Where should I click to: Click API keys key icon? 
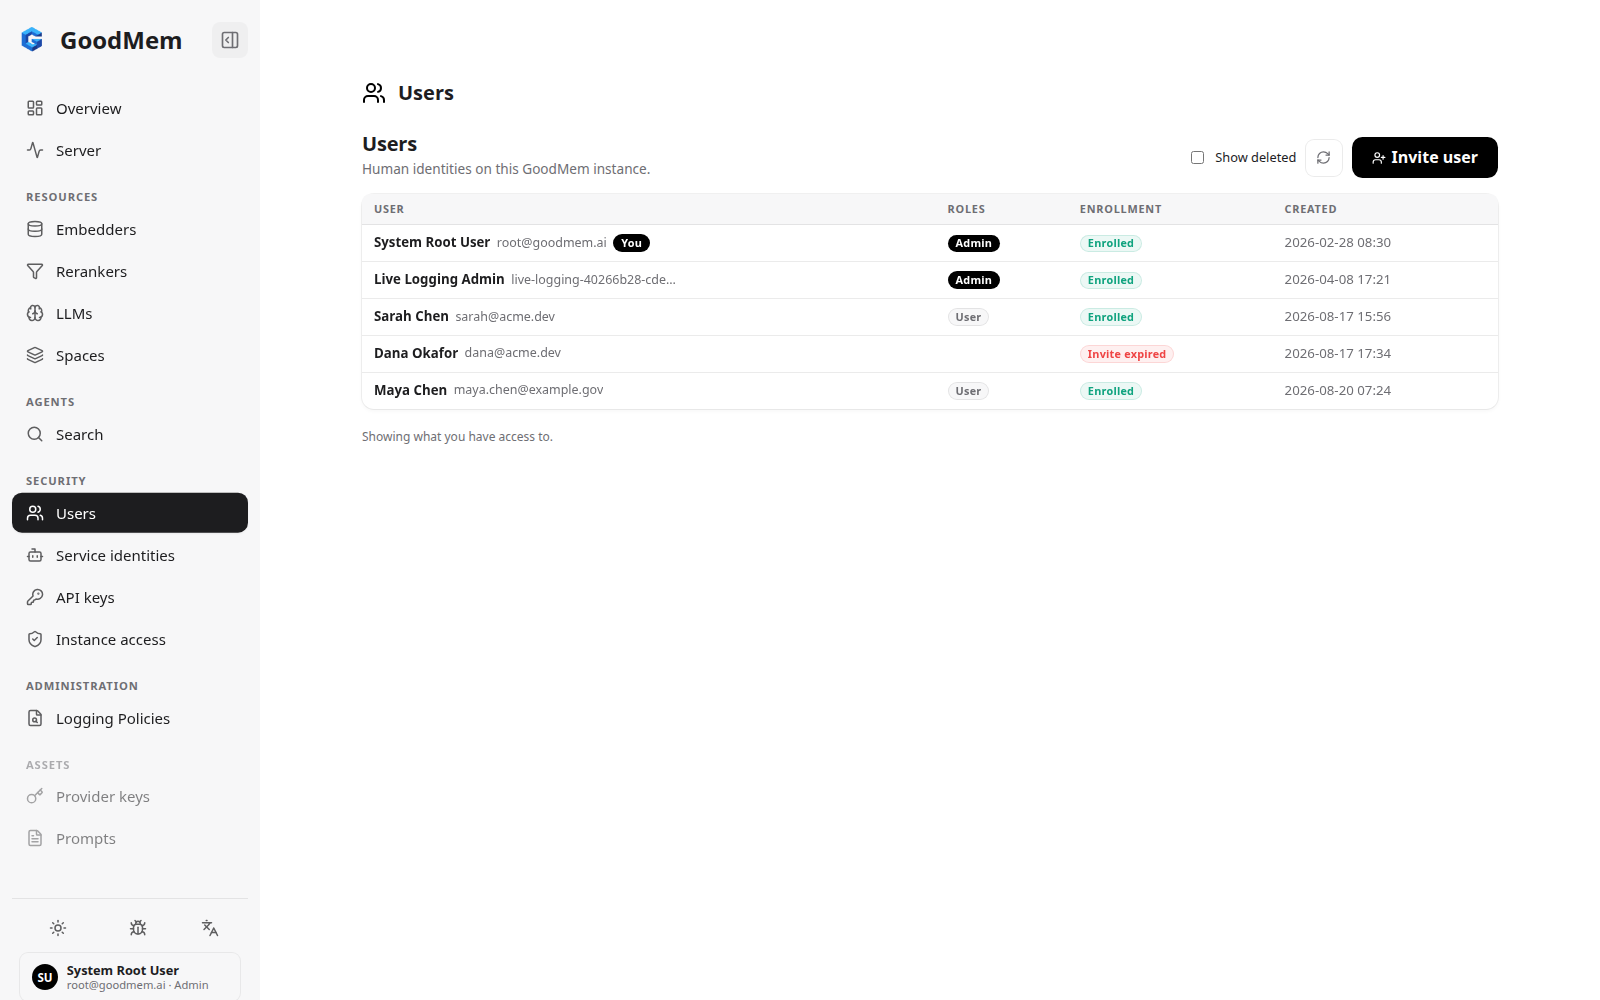tap(35, 597)
